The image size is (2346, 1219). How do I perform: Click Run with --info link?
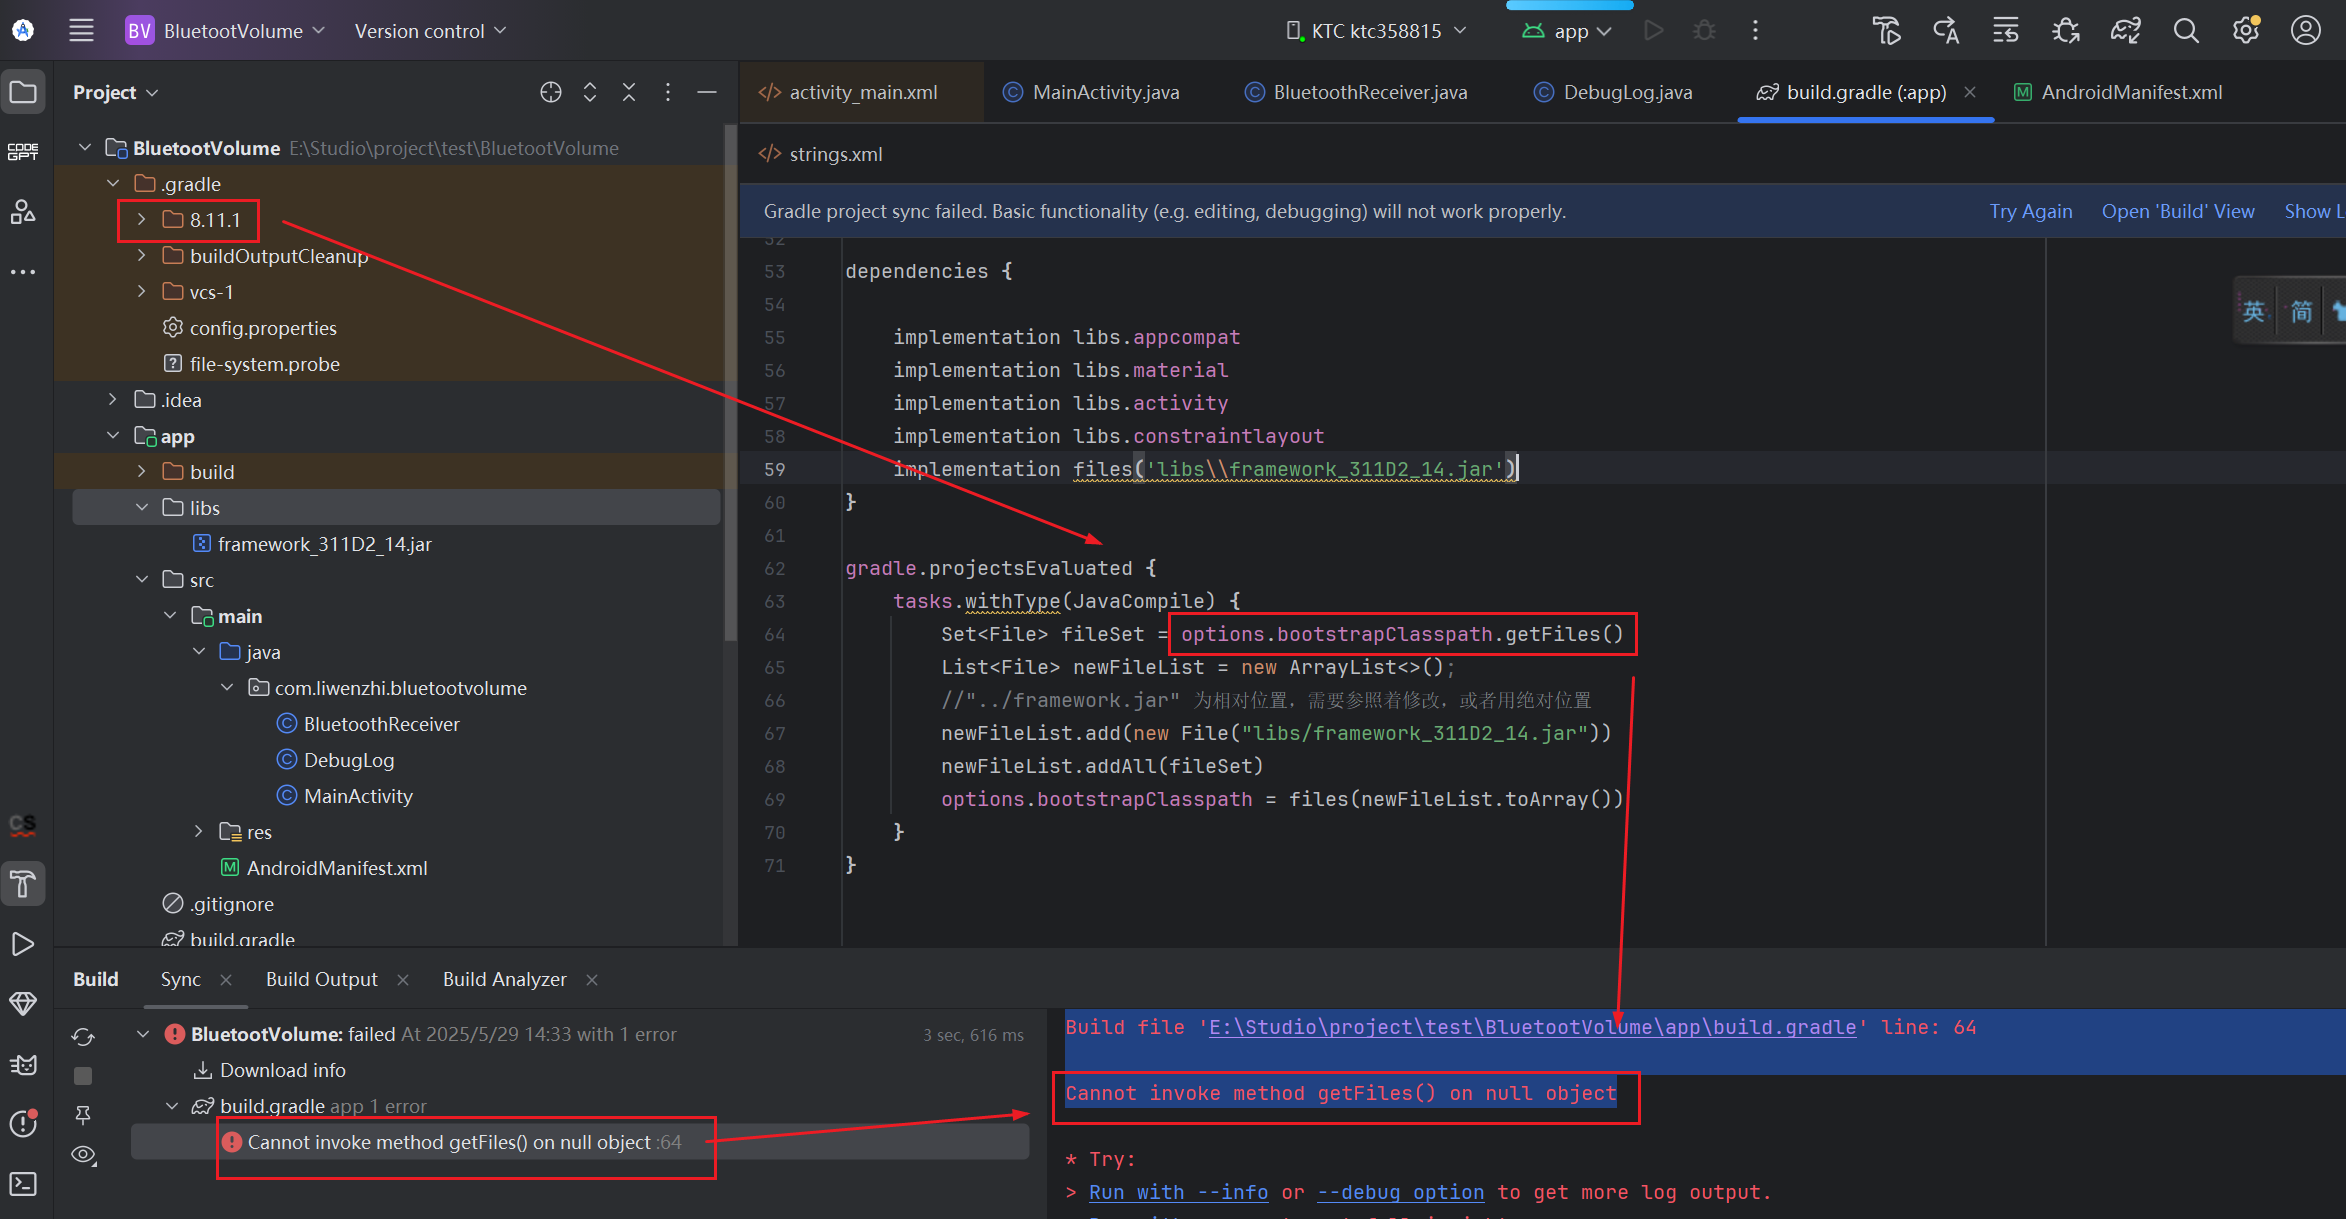point(1178,1192)
